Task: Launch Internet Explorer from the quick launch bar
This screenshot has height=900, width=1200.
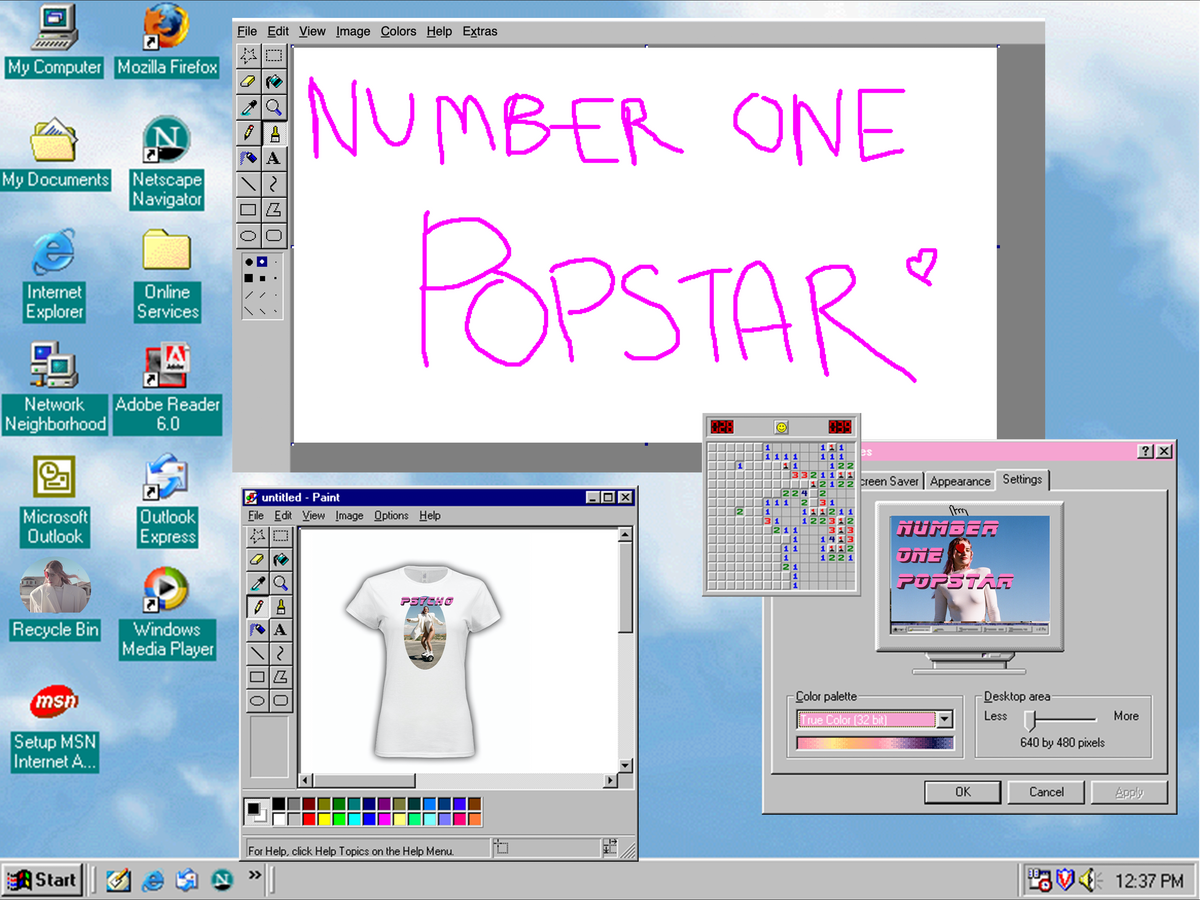Action: [x=153, y=880]
